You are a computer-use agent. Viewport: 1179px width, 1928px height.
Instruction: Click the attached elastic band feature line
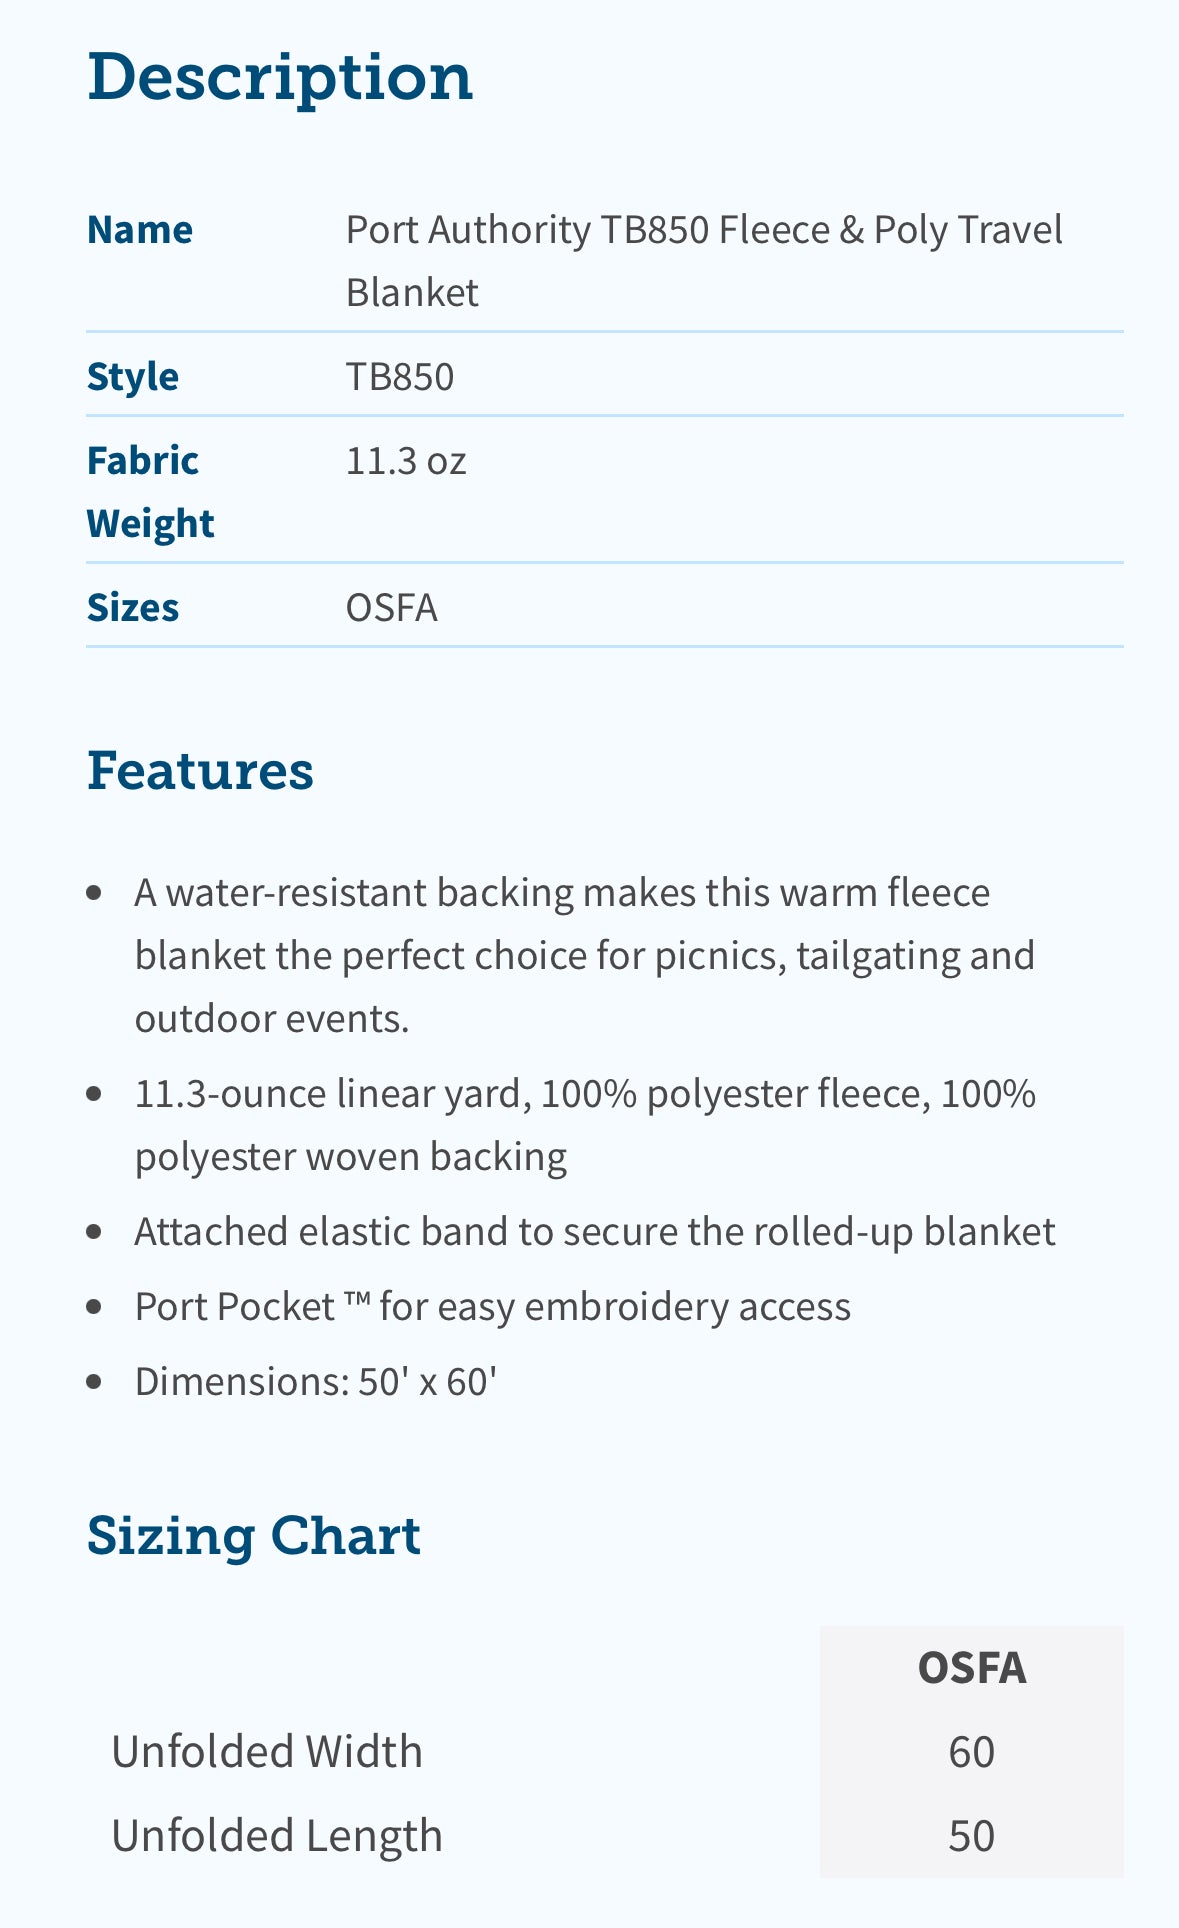(x=595, y=1231)
